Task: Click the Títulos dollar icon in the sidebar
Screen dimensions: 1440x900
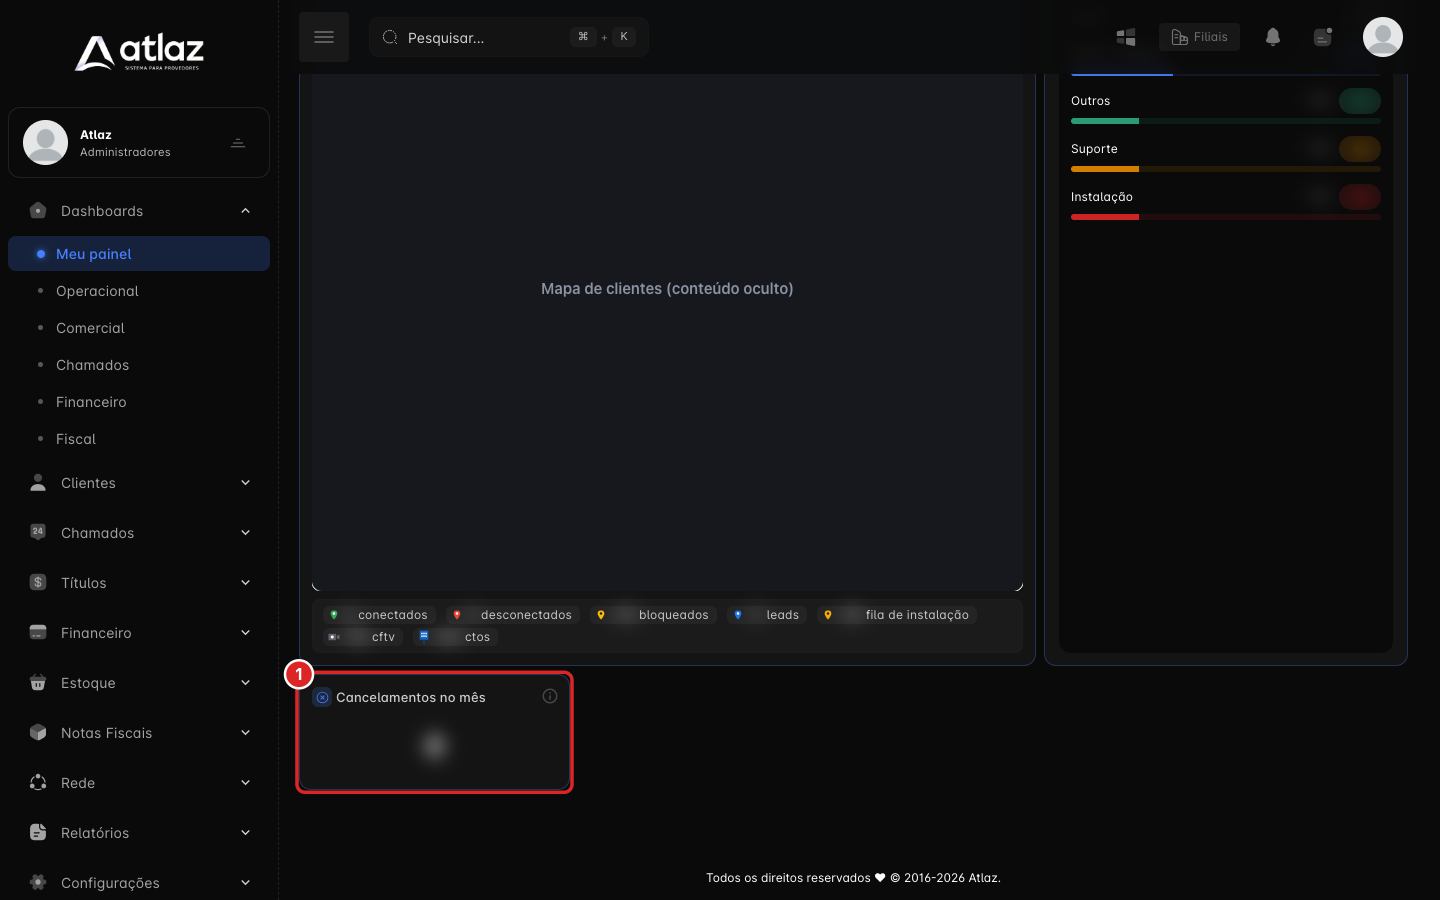Action: [x=38, y=582]
